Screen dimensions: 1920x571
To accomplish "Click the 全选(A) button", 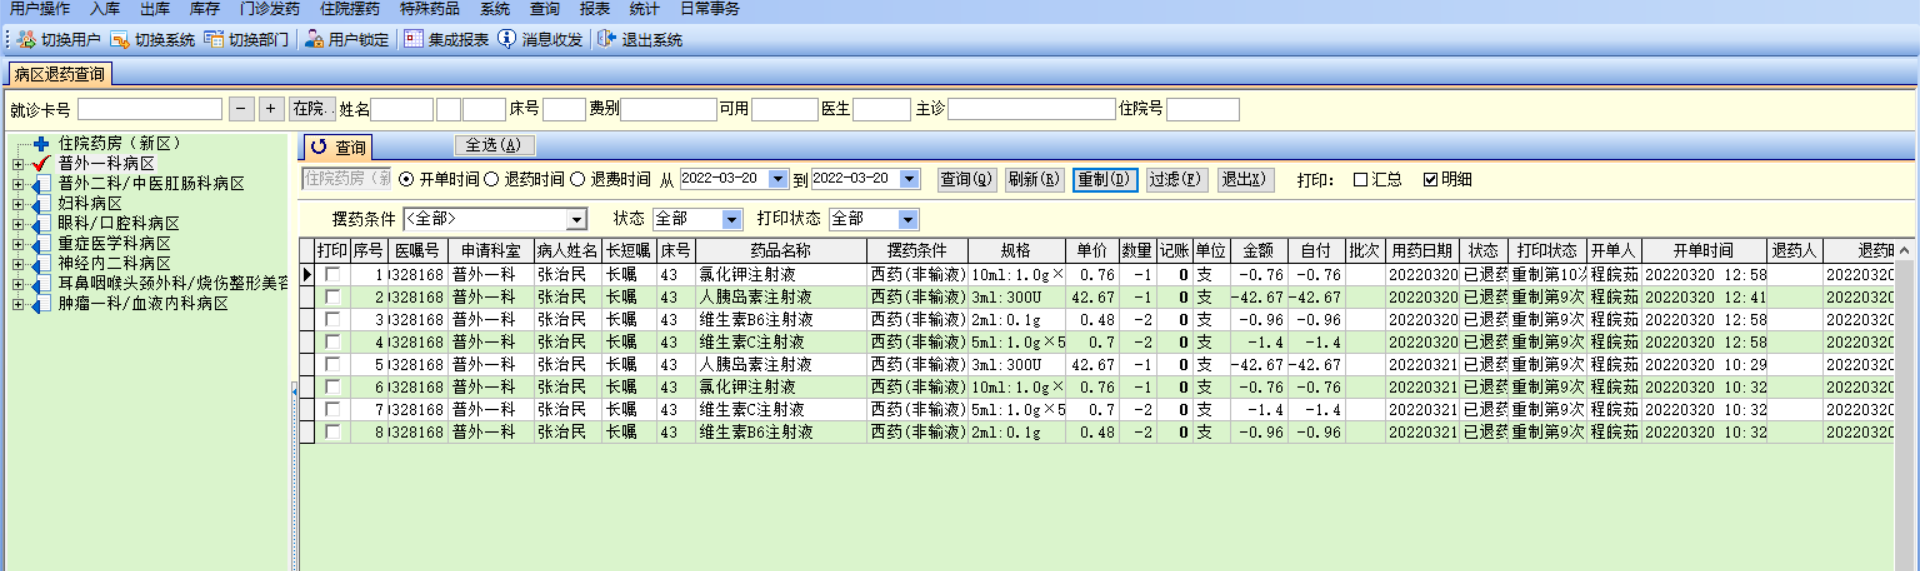I will [494, 146].
